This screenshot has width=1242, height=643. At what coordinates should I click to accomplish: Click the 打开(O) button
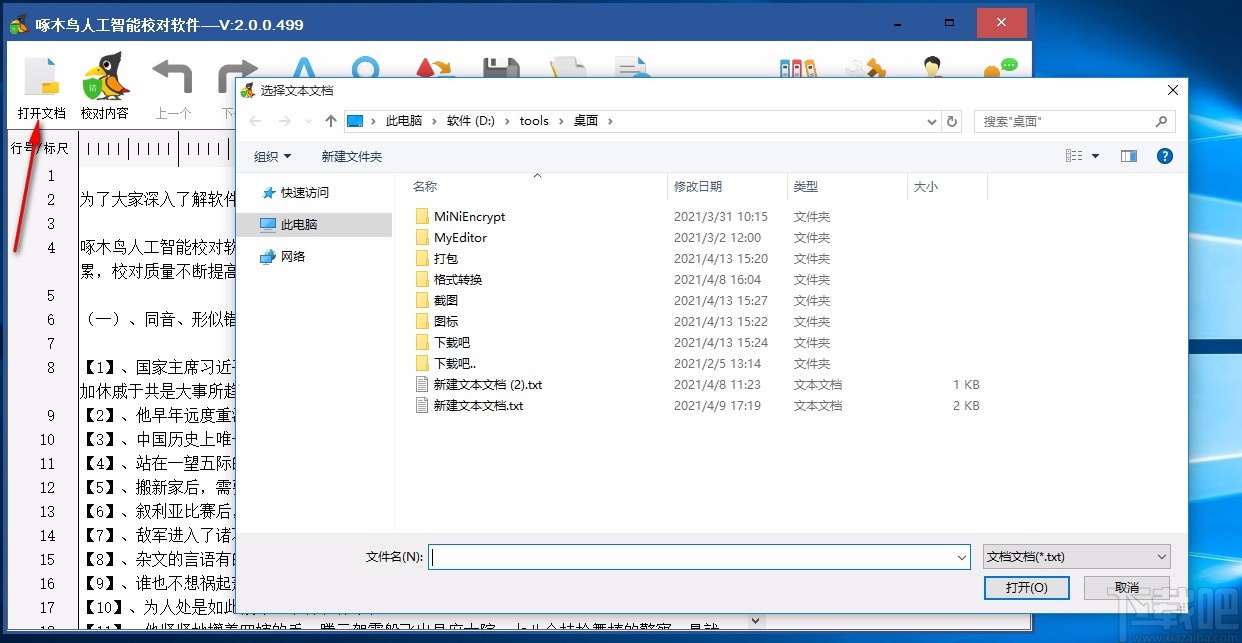coord(1026,588)
